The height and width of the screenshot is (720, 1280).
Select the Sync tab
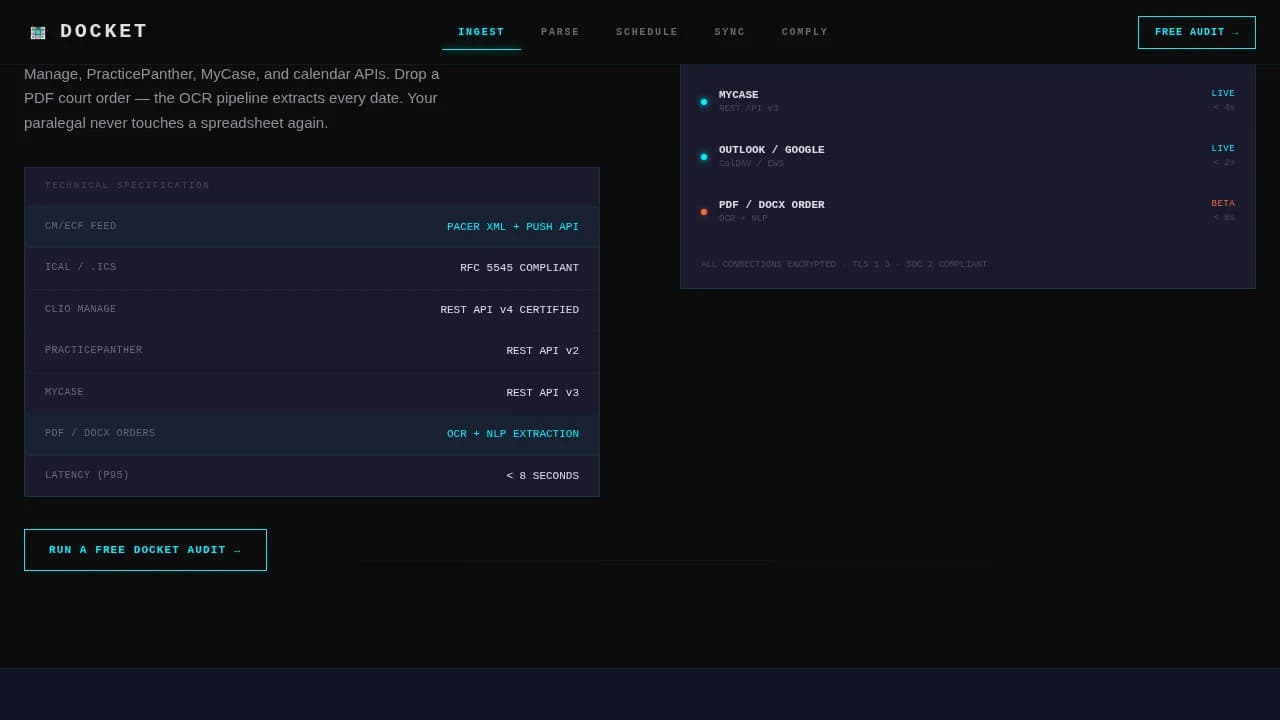click(730, 32)
